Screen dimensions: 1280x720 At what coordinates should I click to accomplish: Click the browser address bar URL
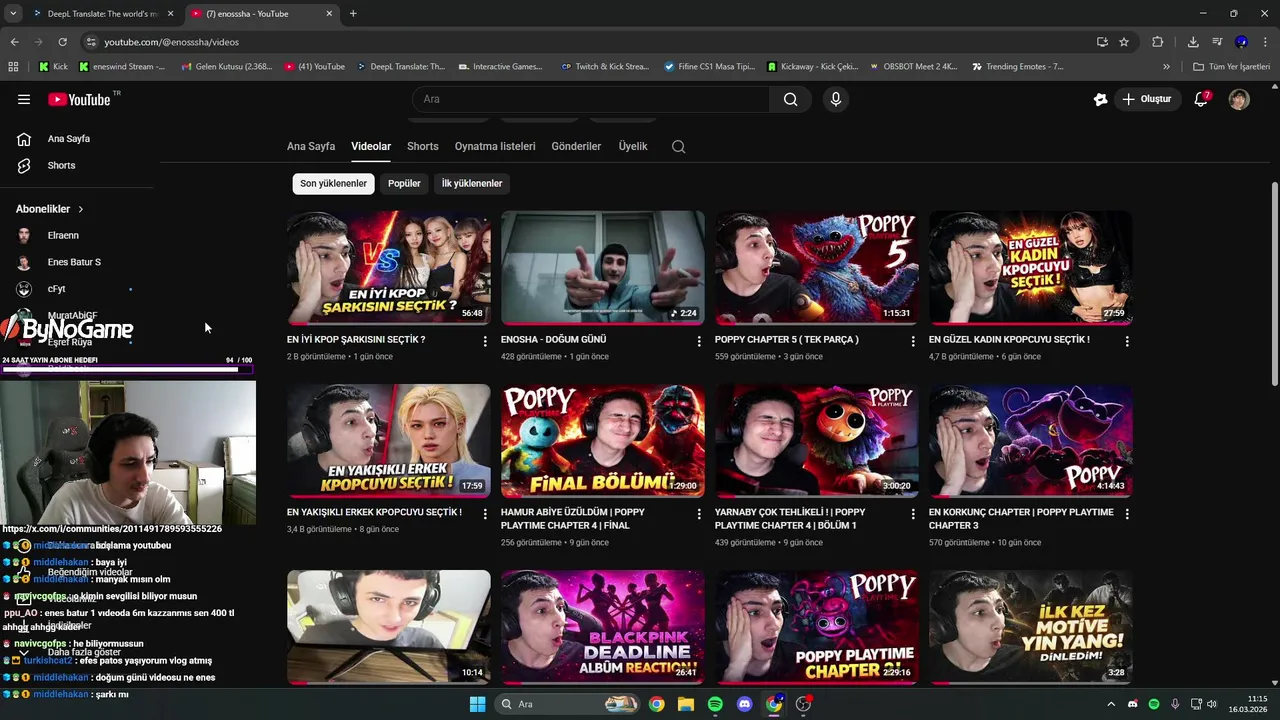pyautogui.click(x=171, y=42)
